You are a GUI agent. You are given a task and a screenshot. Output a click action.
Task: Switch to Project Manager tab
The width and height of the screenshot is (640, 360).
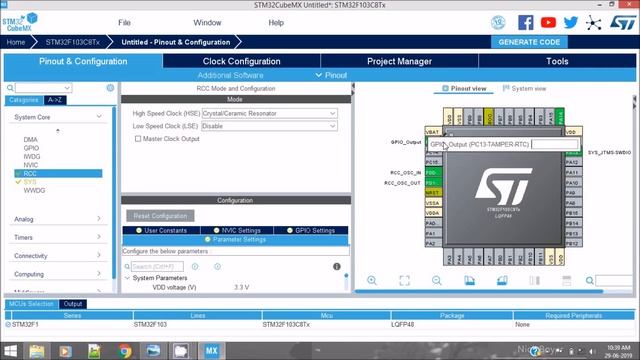pos(399,61)
